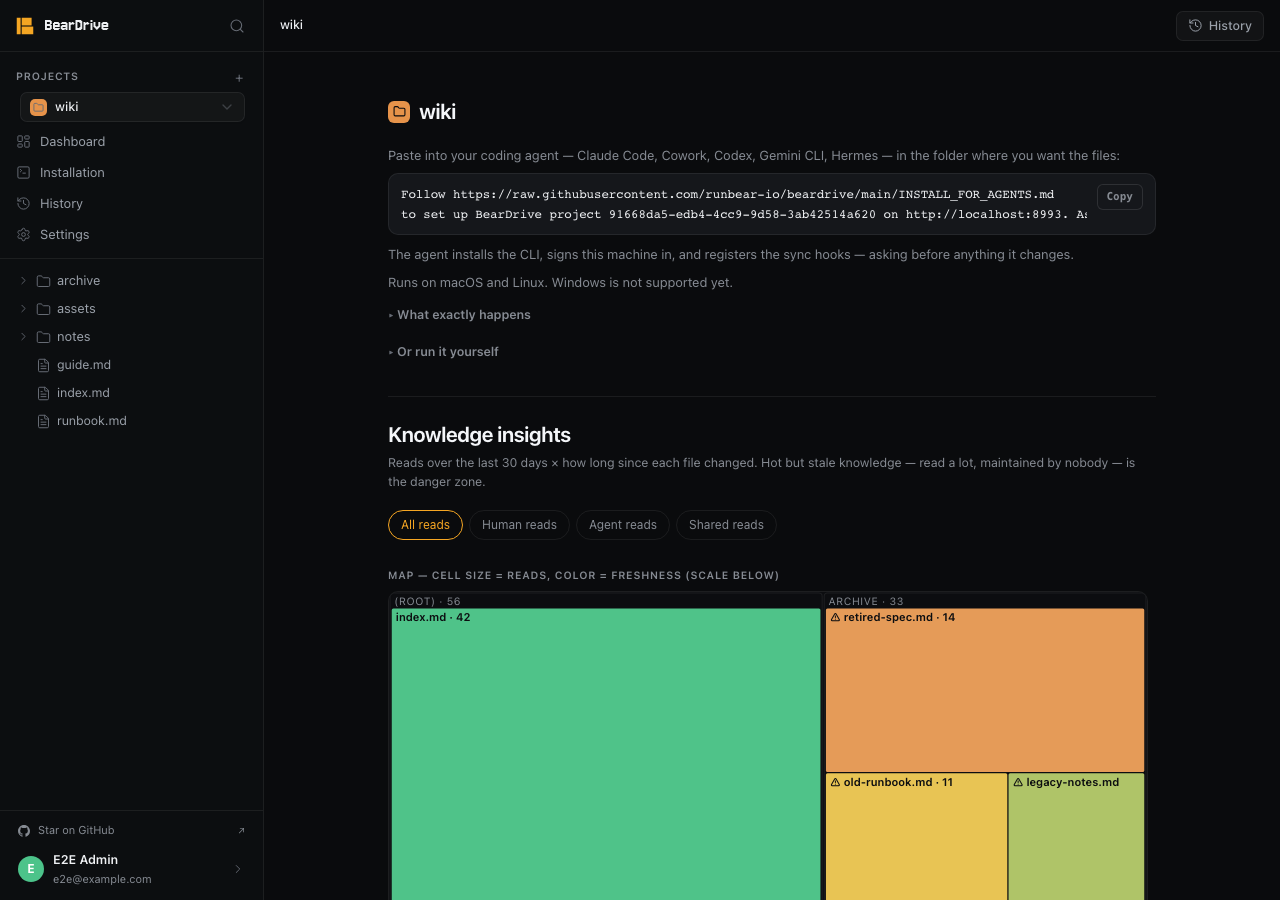Screen dimensions: 1280x900
Task: Click the warning icon on old-runbook.md cell
Action: (x=835, y=782)
